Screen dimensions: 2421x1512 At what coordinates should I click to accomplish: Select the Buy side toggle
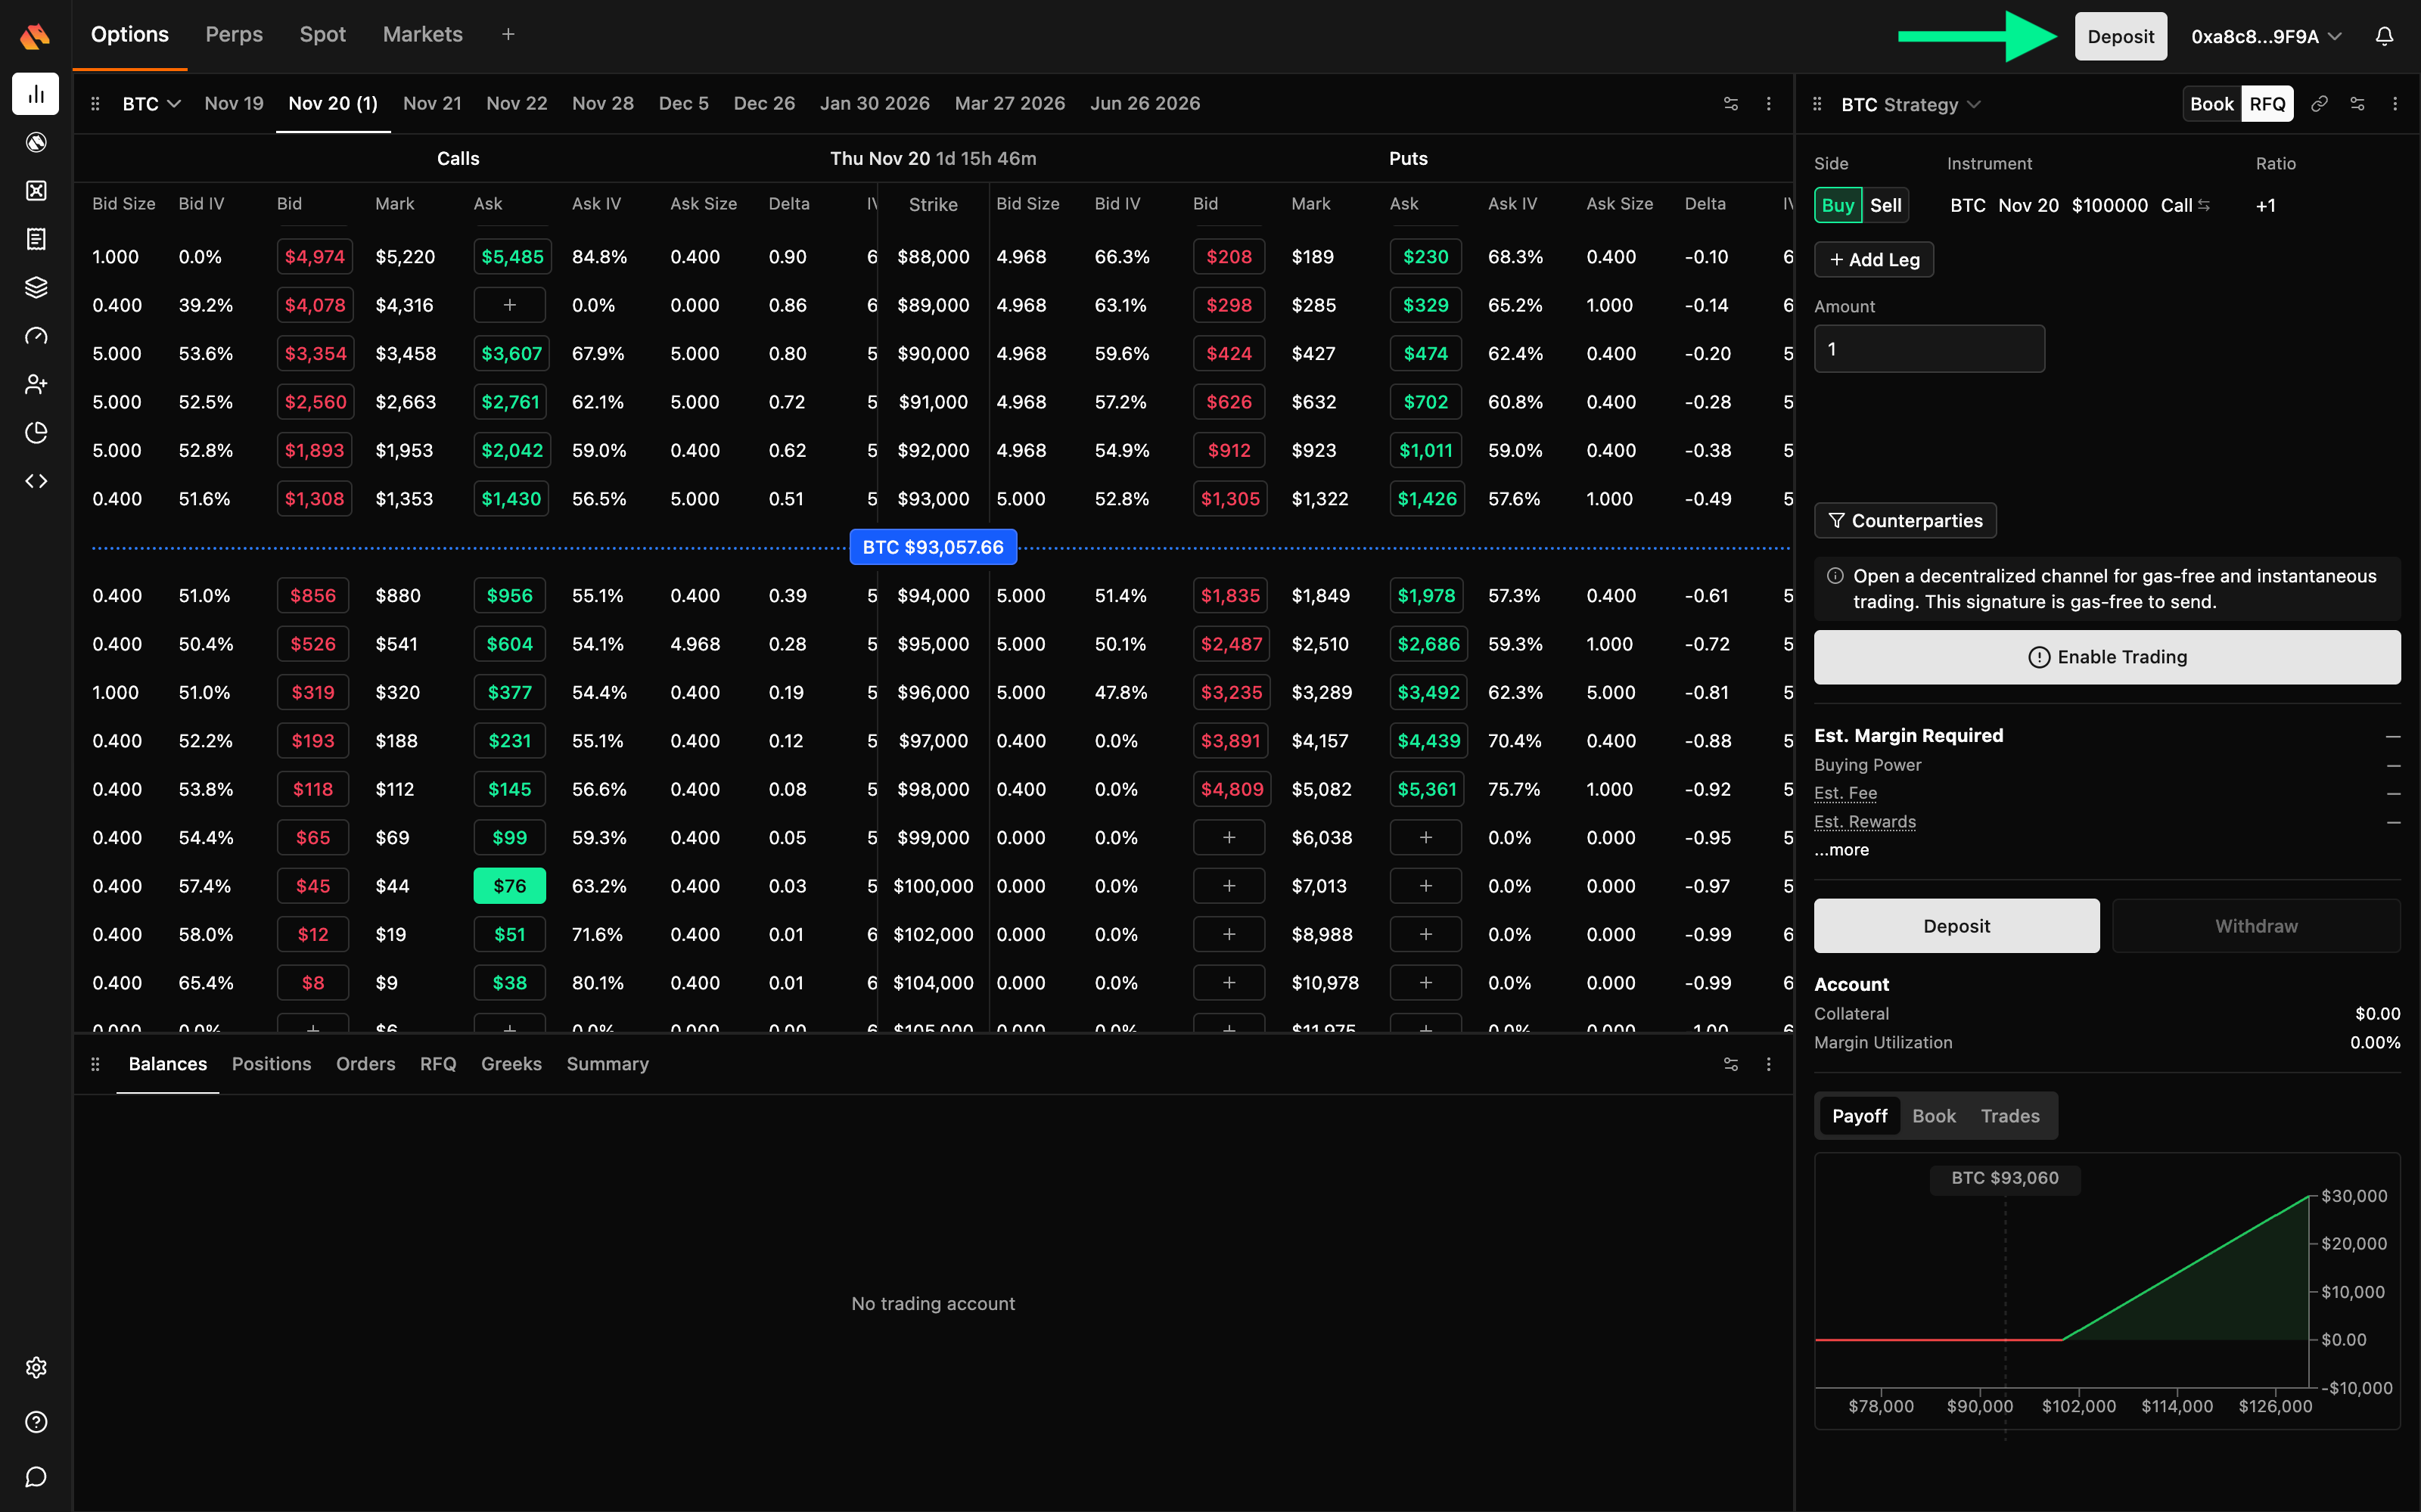[x=1838, y=205]
